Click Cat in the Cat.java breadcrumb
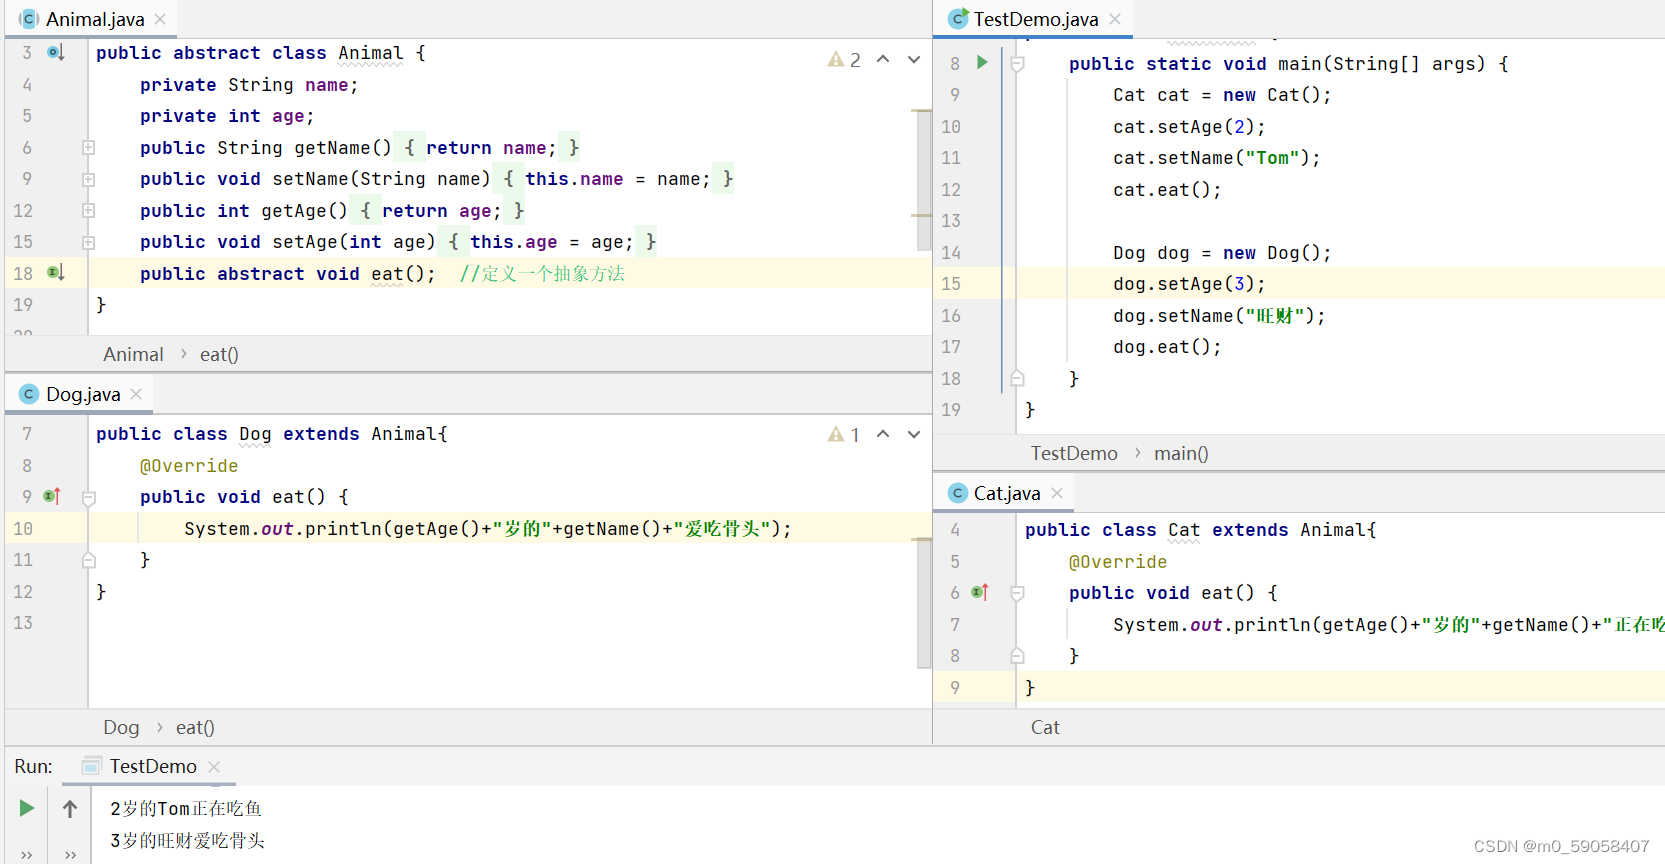Screen dimensions: 1665x864 click(1045, 727)
